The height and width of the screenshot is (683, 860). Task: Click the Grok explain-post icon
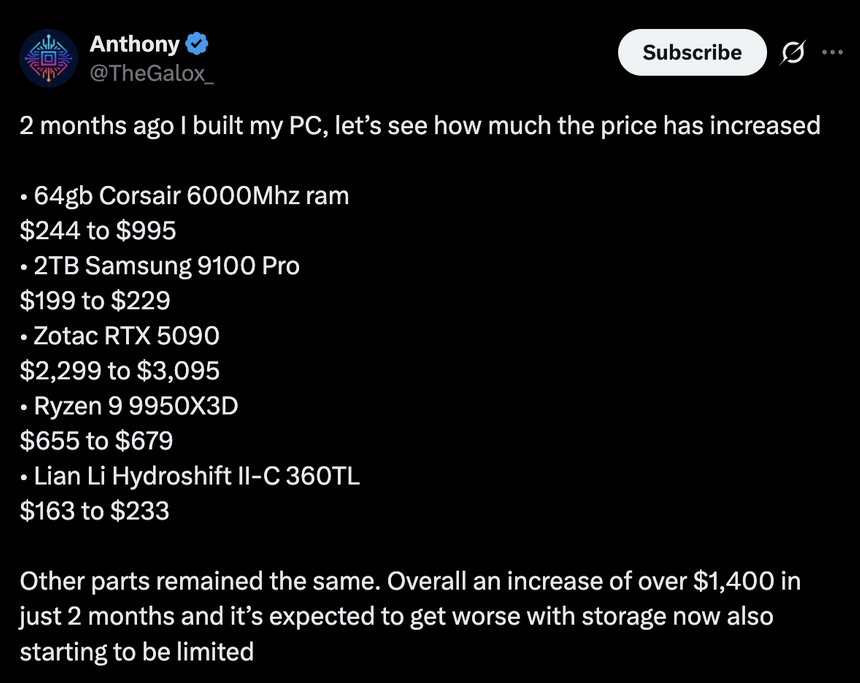(792, 53)
